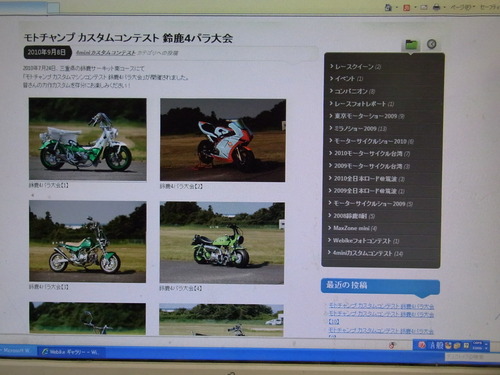Open the セーフティ toolbar menu
500x375 pixels.
point(489,7)
